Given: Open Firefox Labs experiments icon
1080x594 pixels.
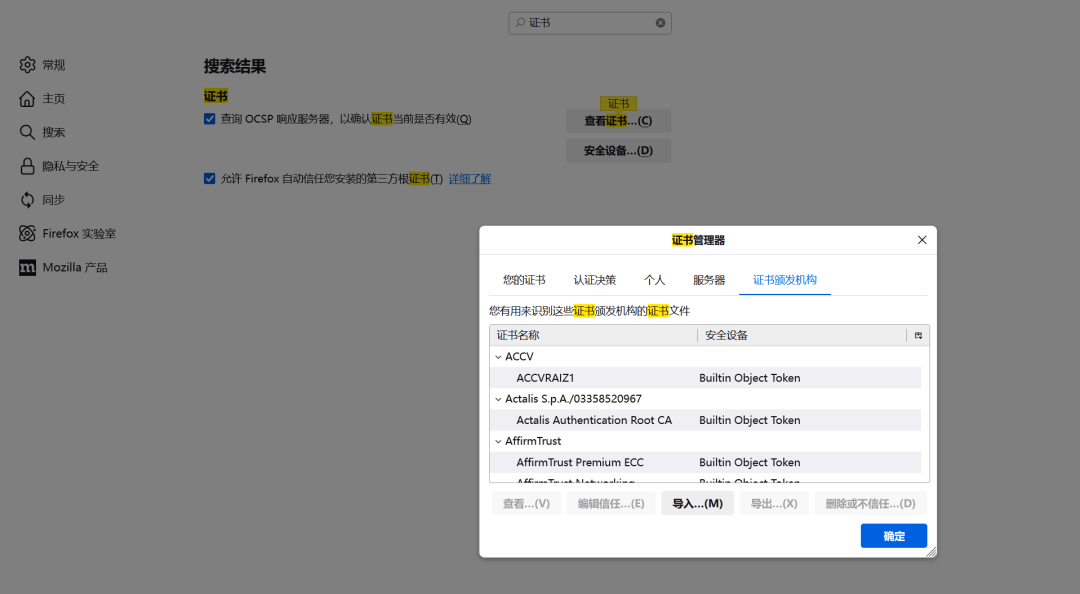Looking at the screenshot, I should pyautogui.click(x=27, y=234).
